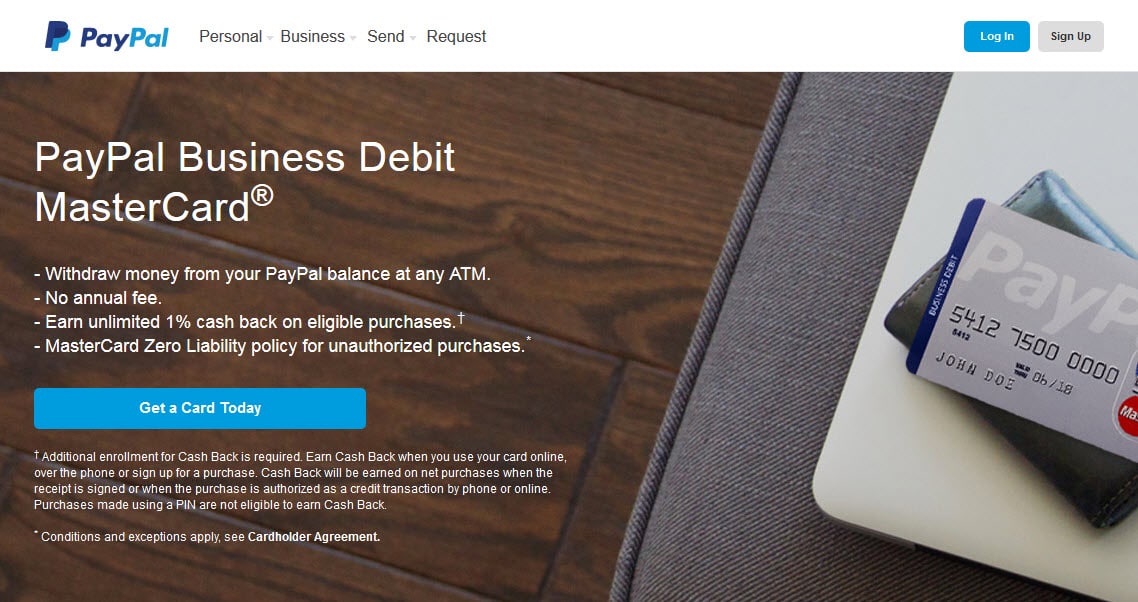Click the card number 5412 7500 0000
Screen dimensions: 1138x602
click(x=1034, y=344)
